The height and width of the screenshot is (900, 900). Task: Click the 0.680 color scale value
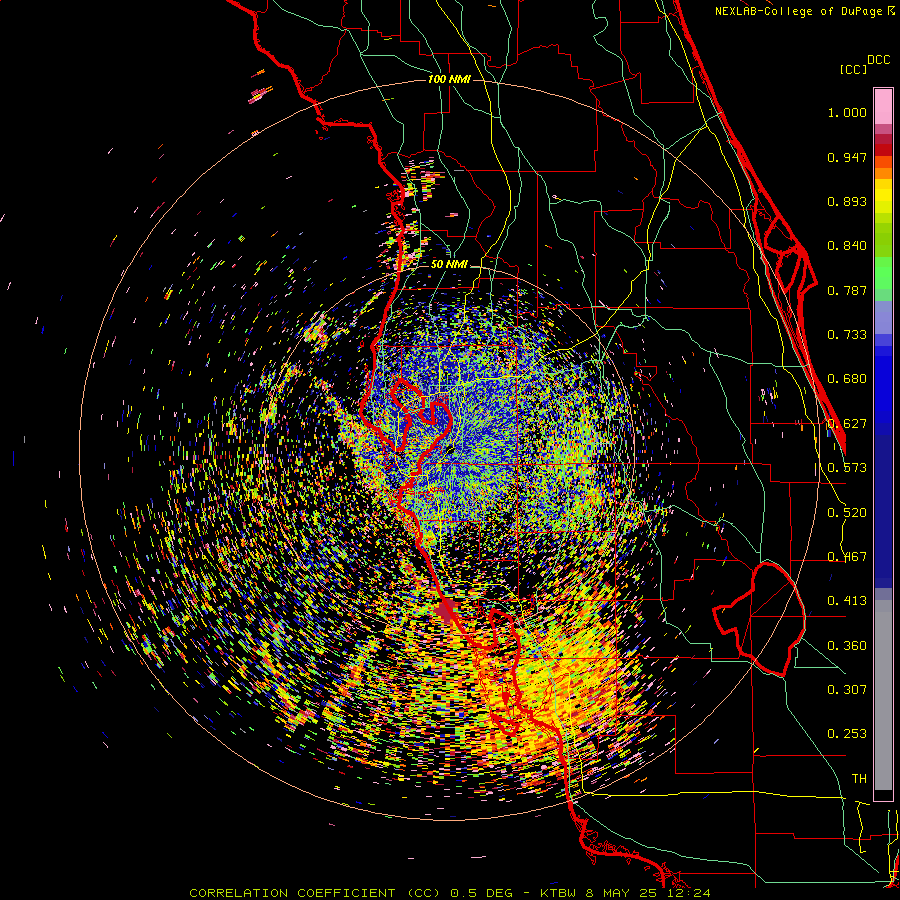click(847, 379)
